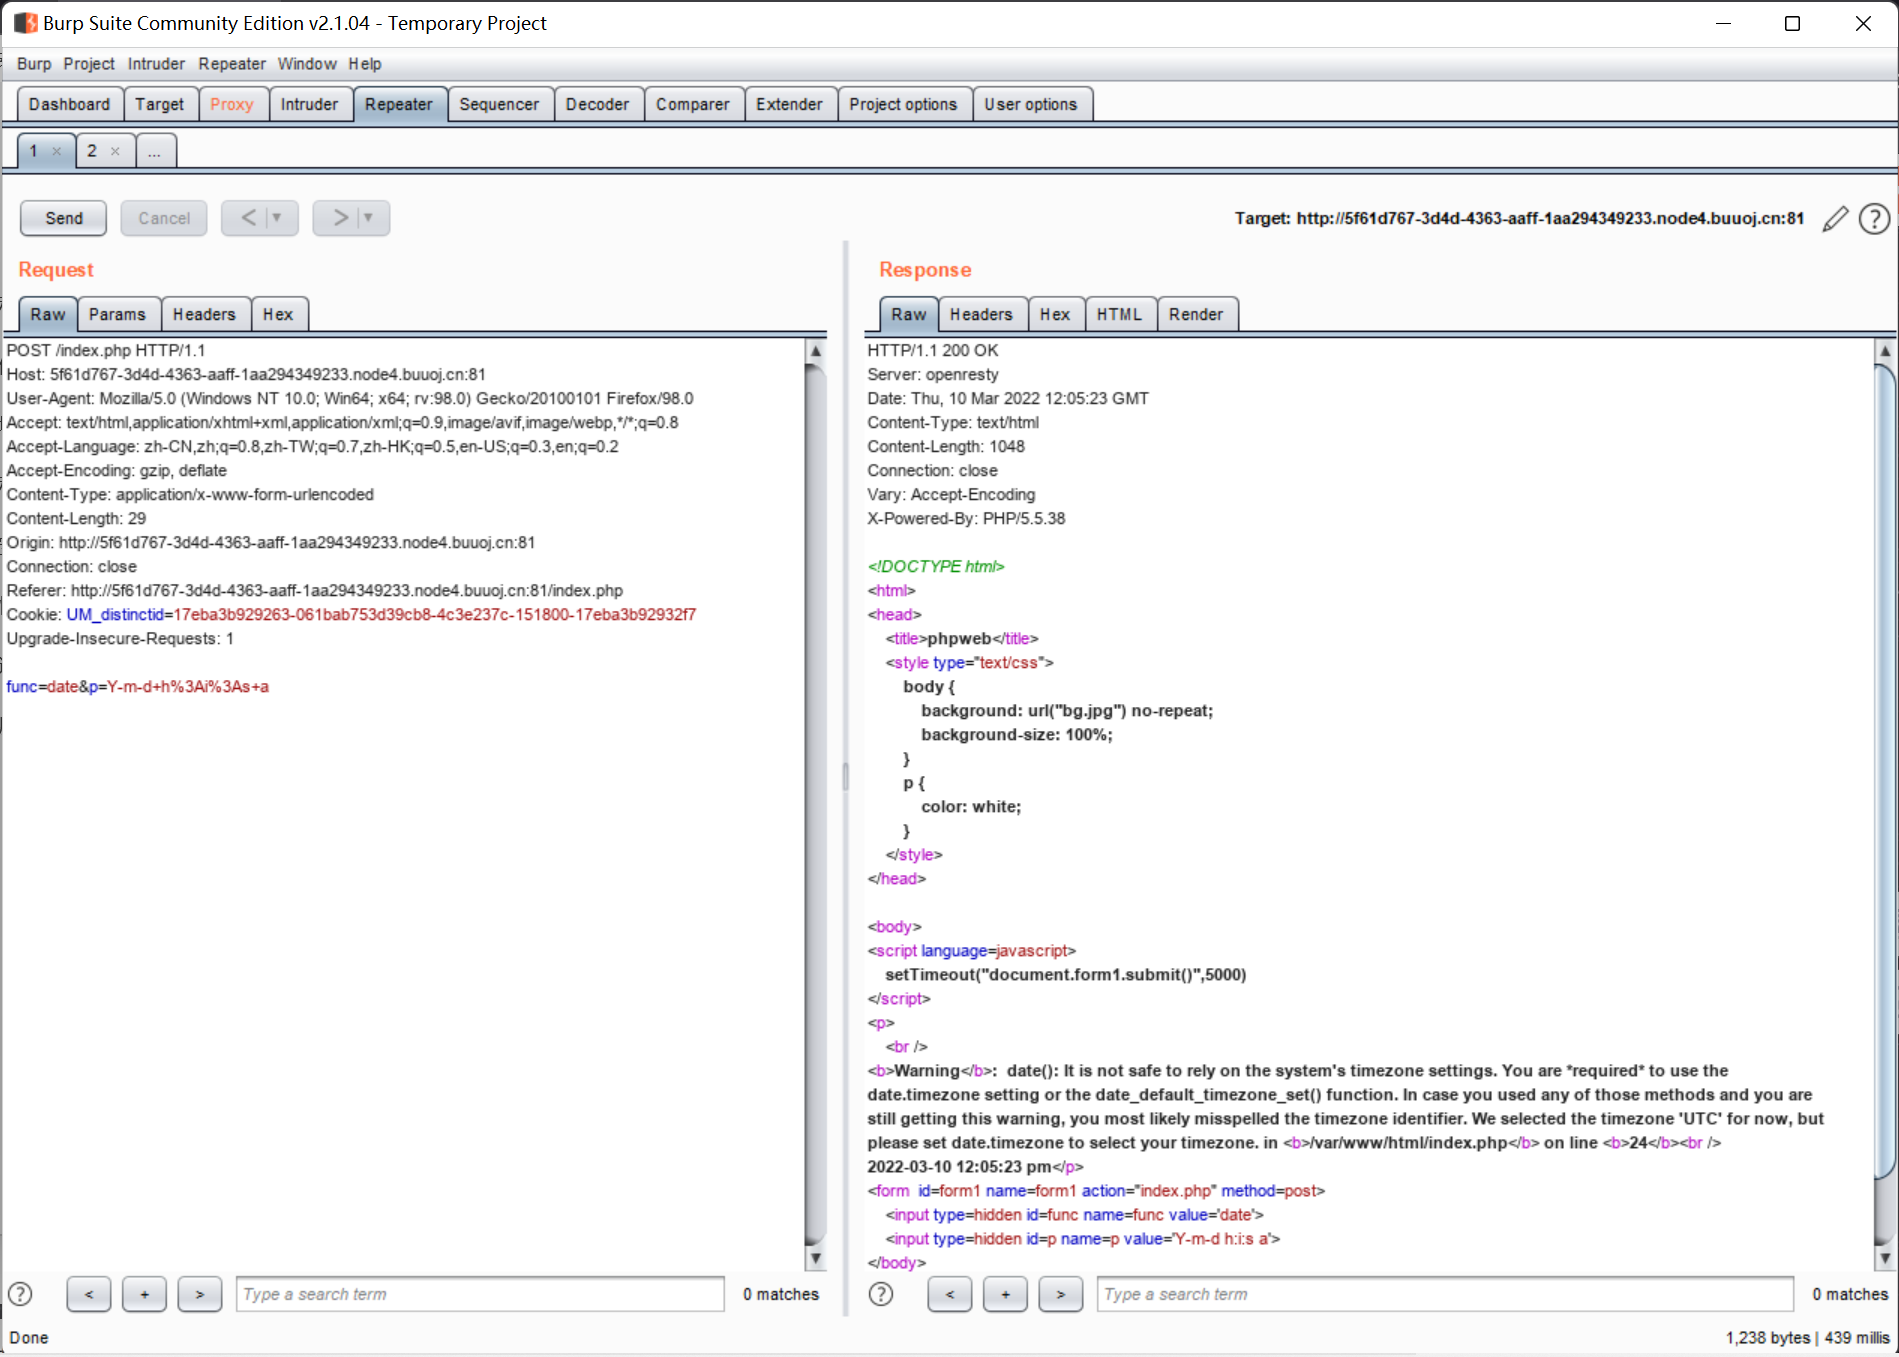Viewport: 1899px width, 1357px height.
Task: Click the pencil icon to edit target
Action: pyautogui.click(x=1834, y=218)
